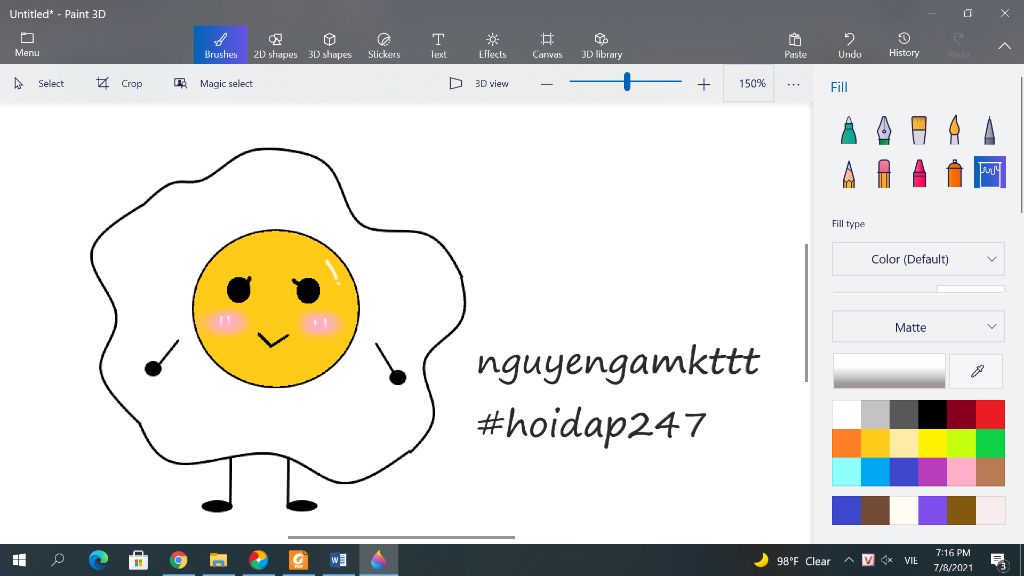Expand the Fill type Color (Default) dropdown
The image size is (1024, 576).
coord(918,259)
